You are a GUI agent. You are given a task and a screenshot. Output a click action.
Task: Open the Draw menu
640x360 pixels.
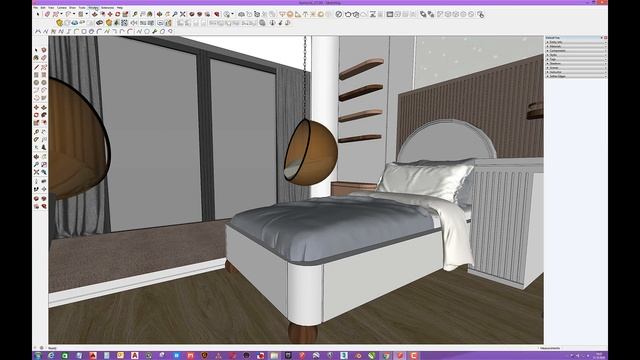pos(72,7)
